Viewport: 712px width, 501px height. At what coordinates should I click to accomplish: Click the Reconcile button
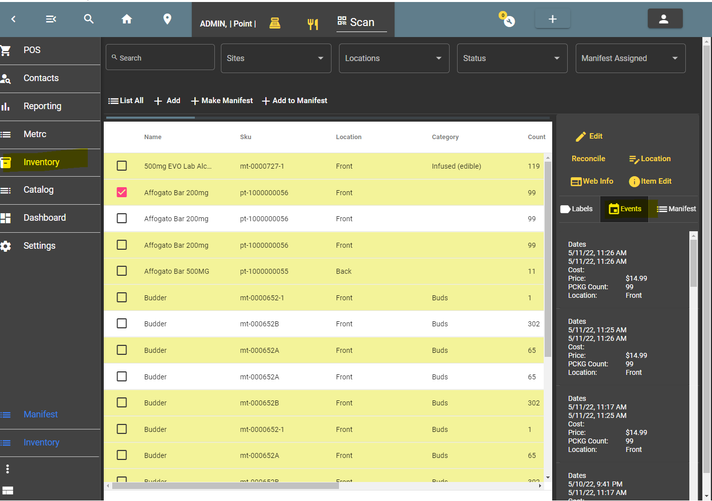(x=588, y=159)
